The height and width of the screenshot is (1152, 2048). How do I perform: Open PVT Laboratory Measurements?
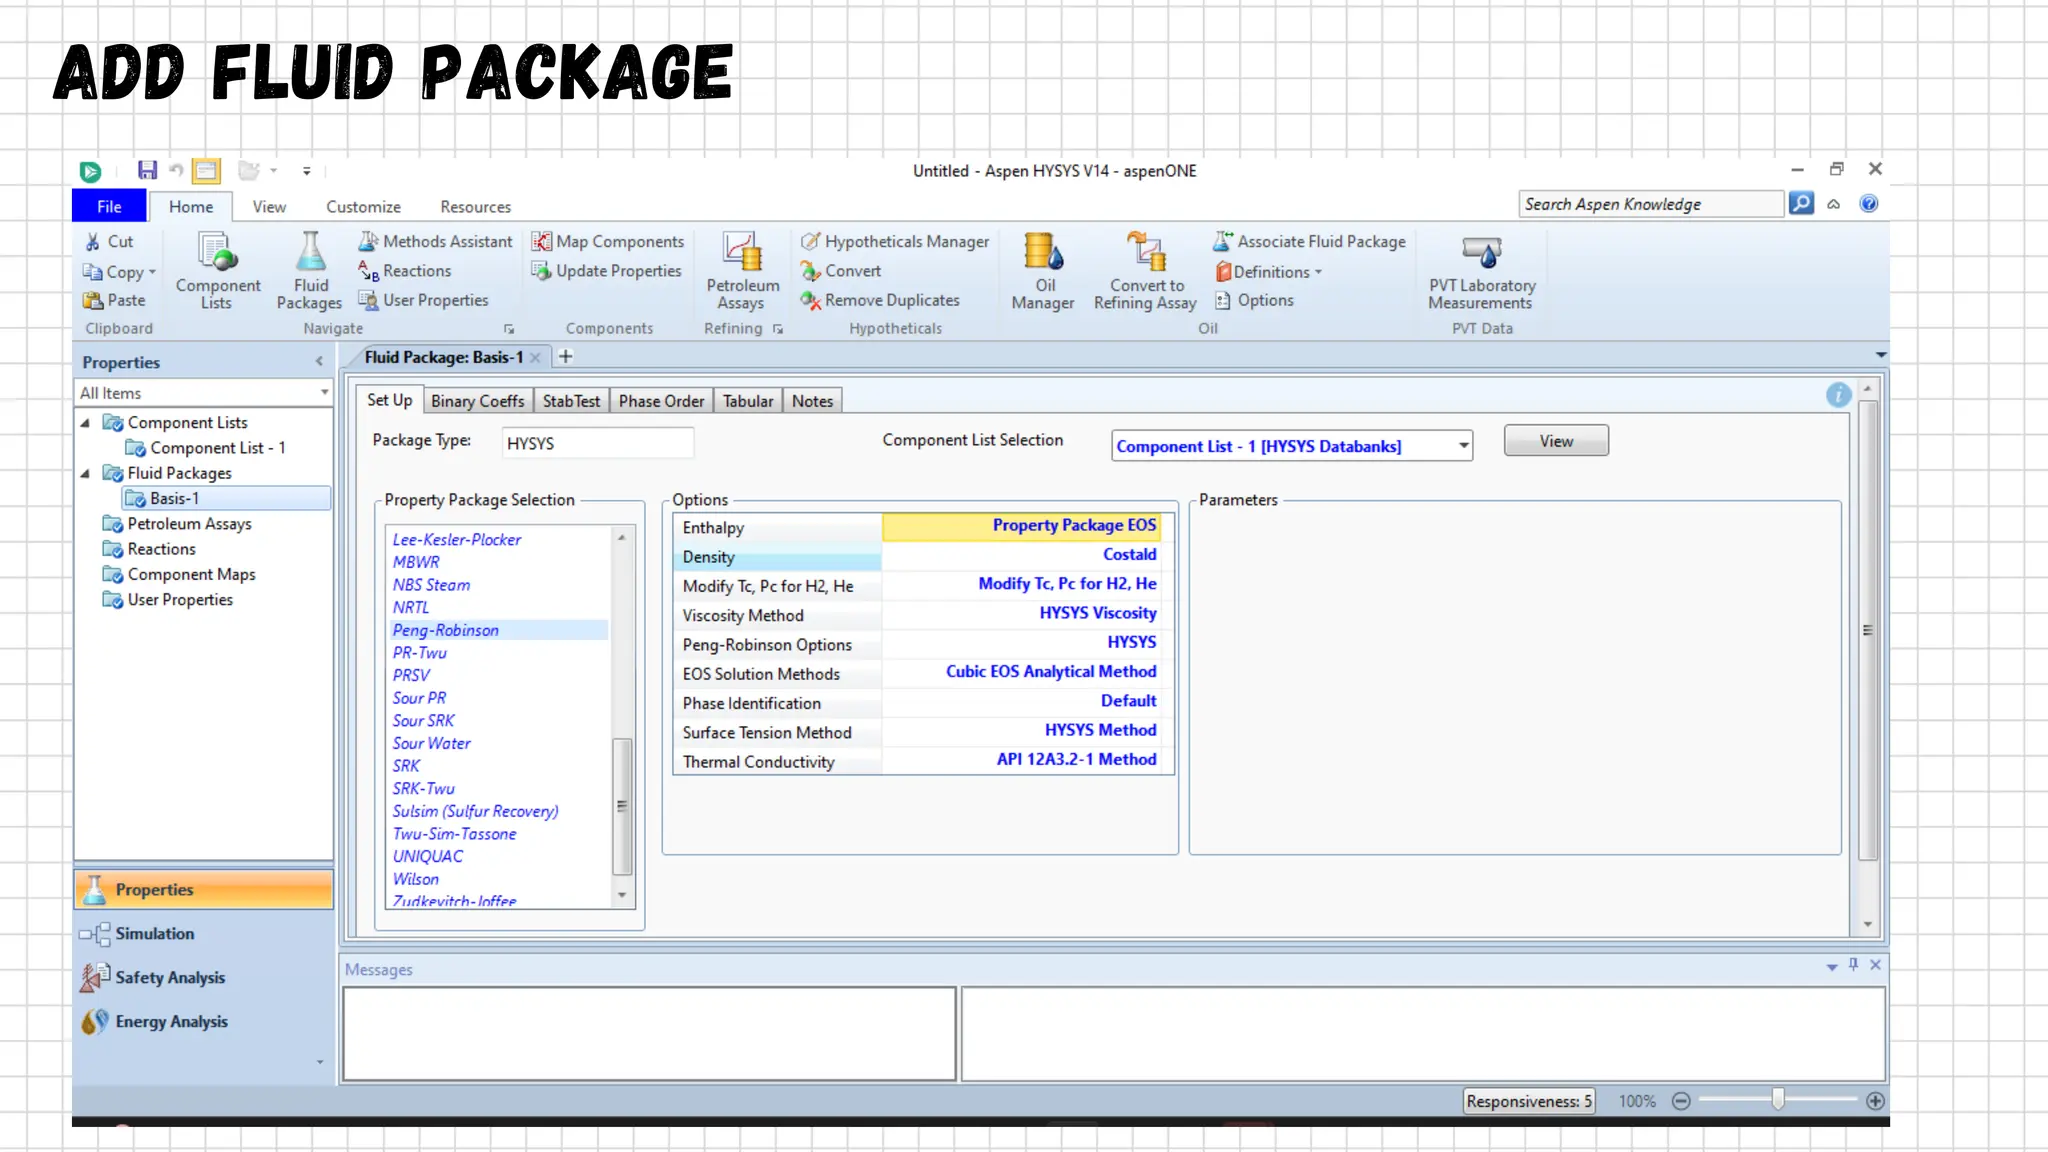(1481, 271)
